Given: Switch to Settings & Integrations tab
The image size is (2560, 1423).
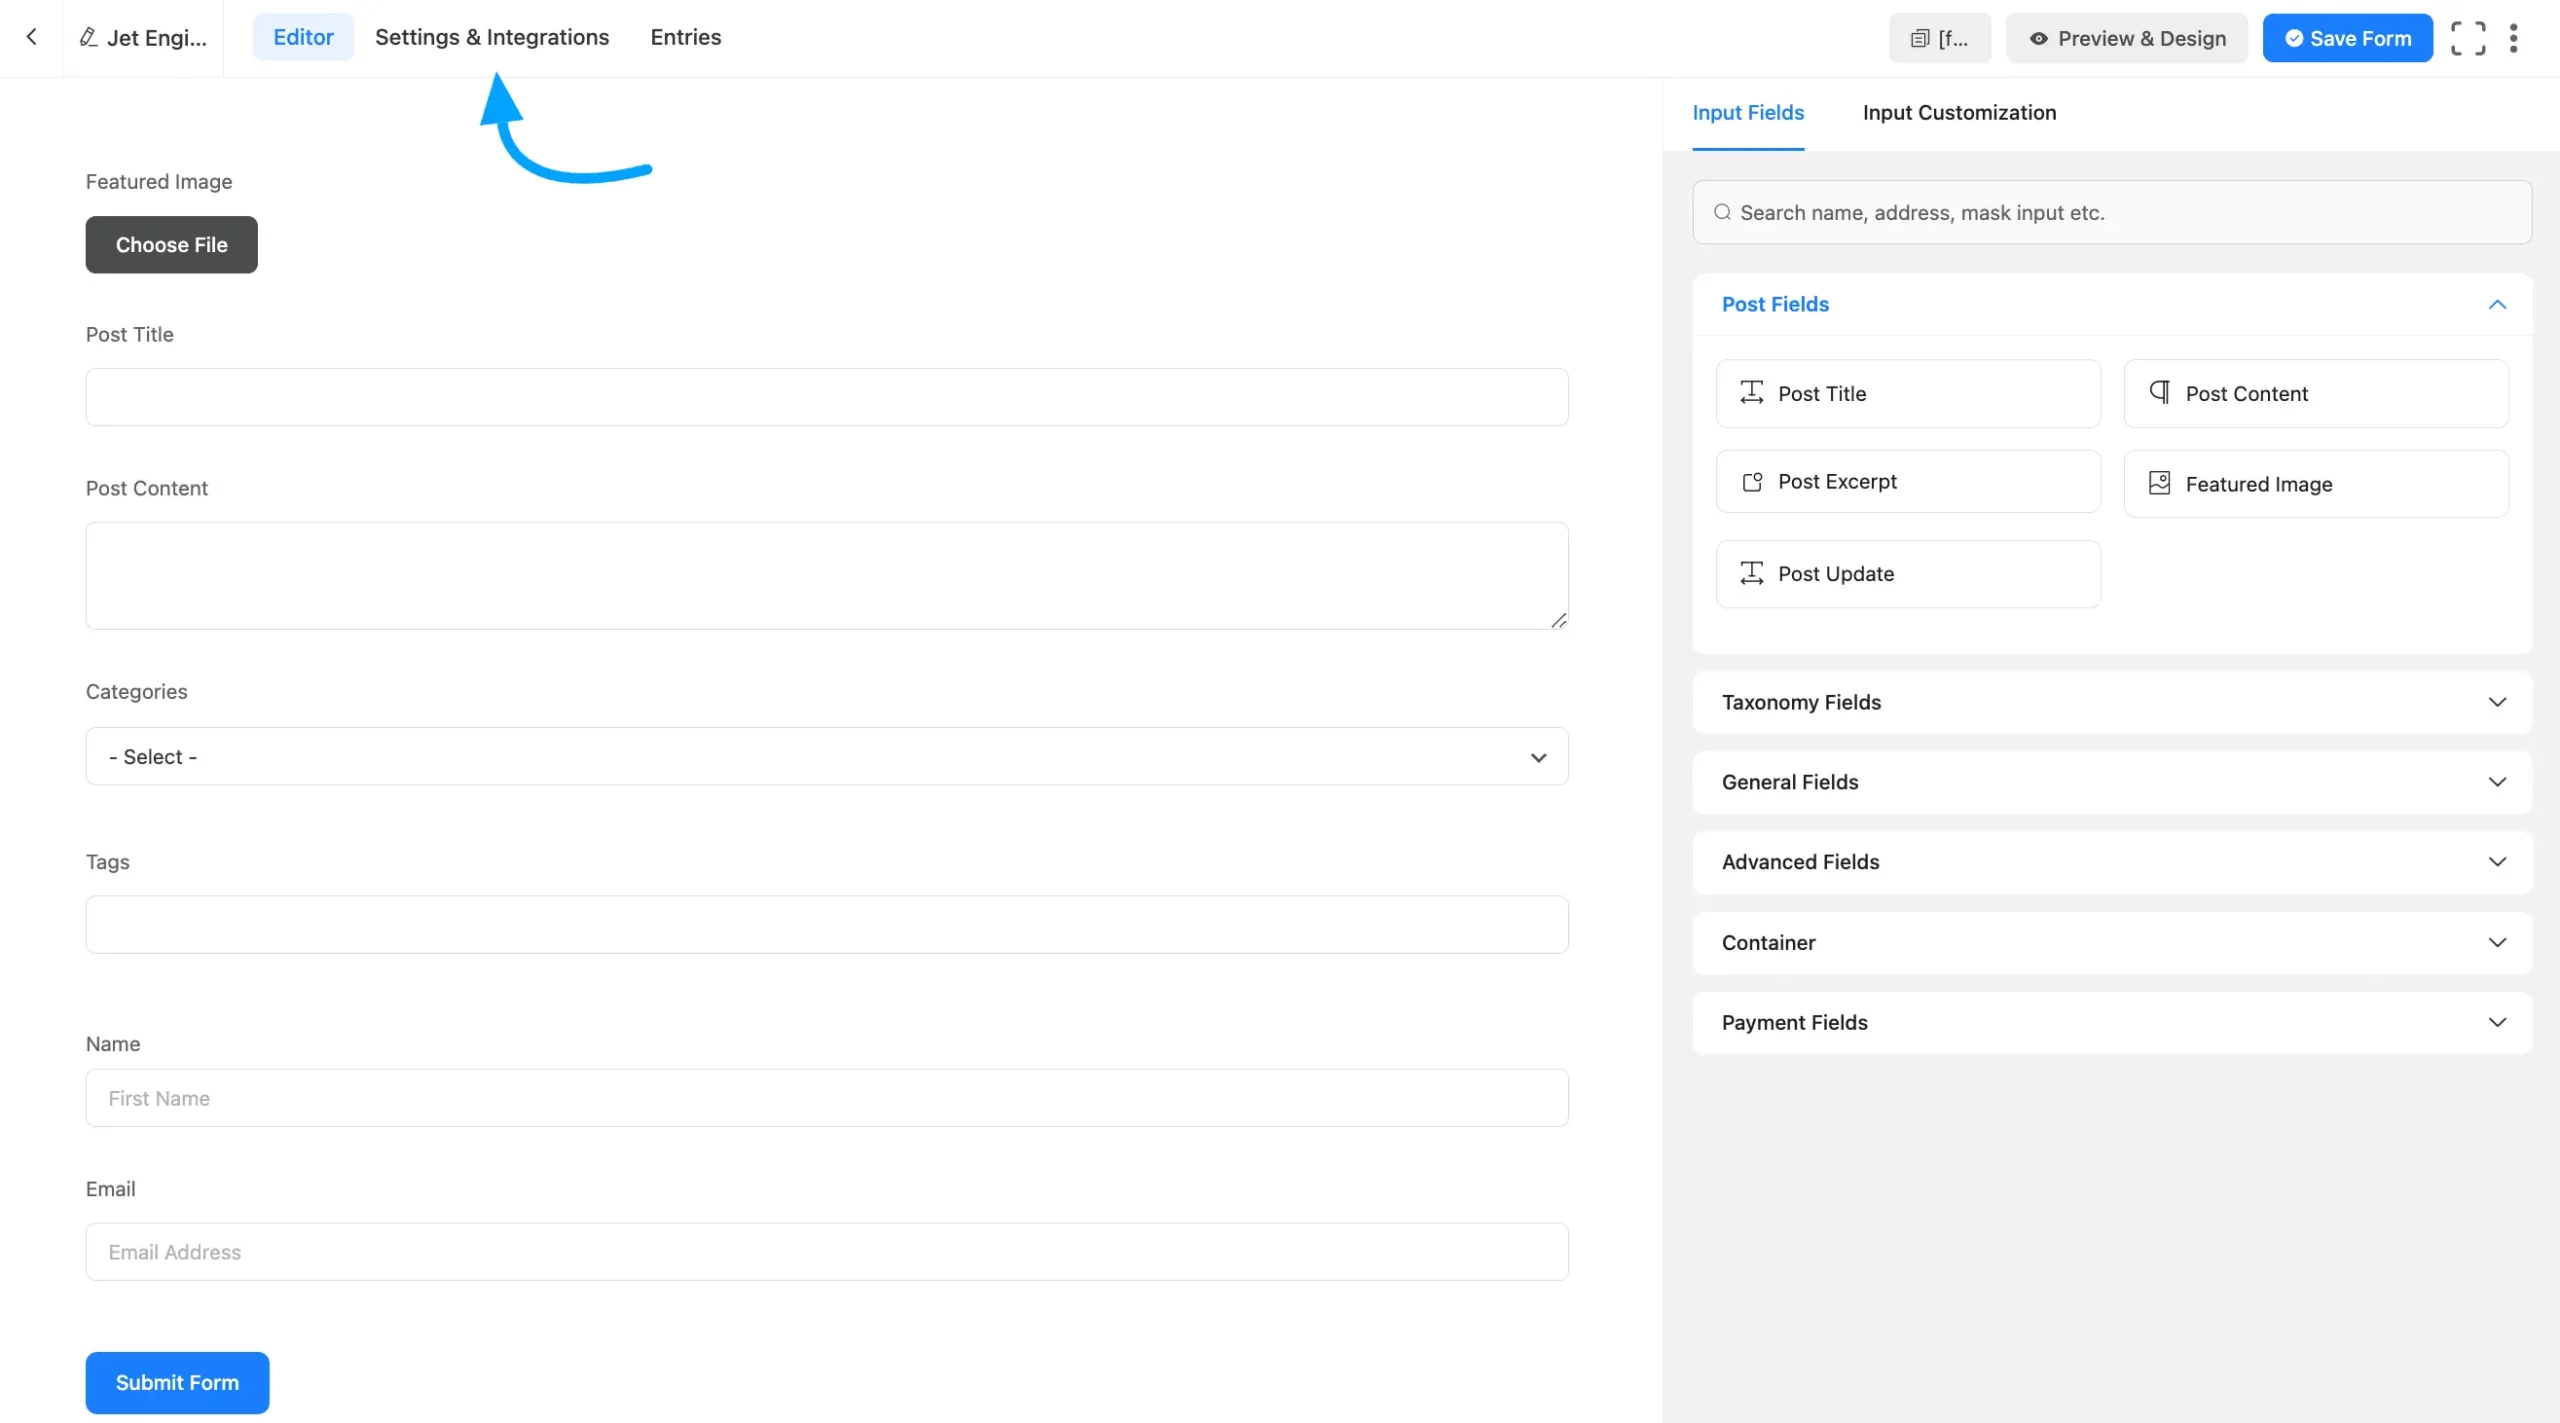Looking at the screenshot, I should click(491, 37).
